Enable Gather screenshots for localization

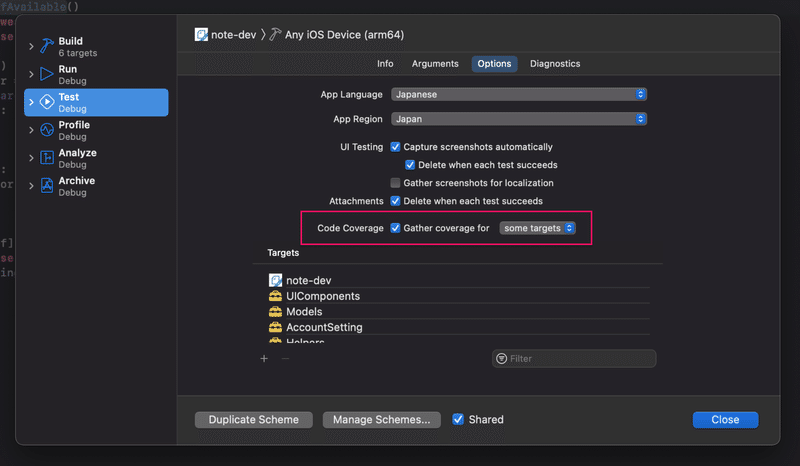(x=395, y=183)
